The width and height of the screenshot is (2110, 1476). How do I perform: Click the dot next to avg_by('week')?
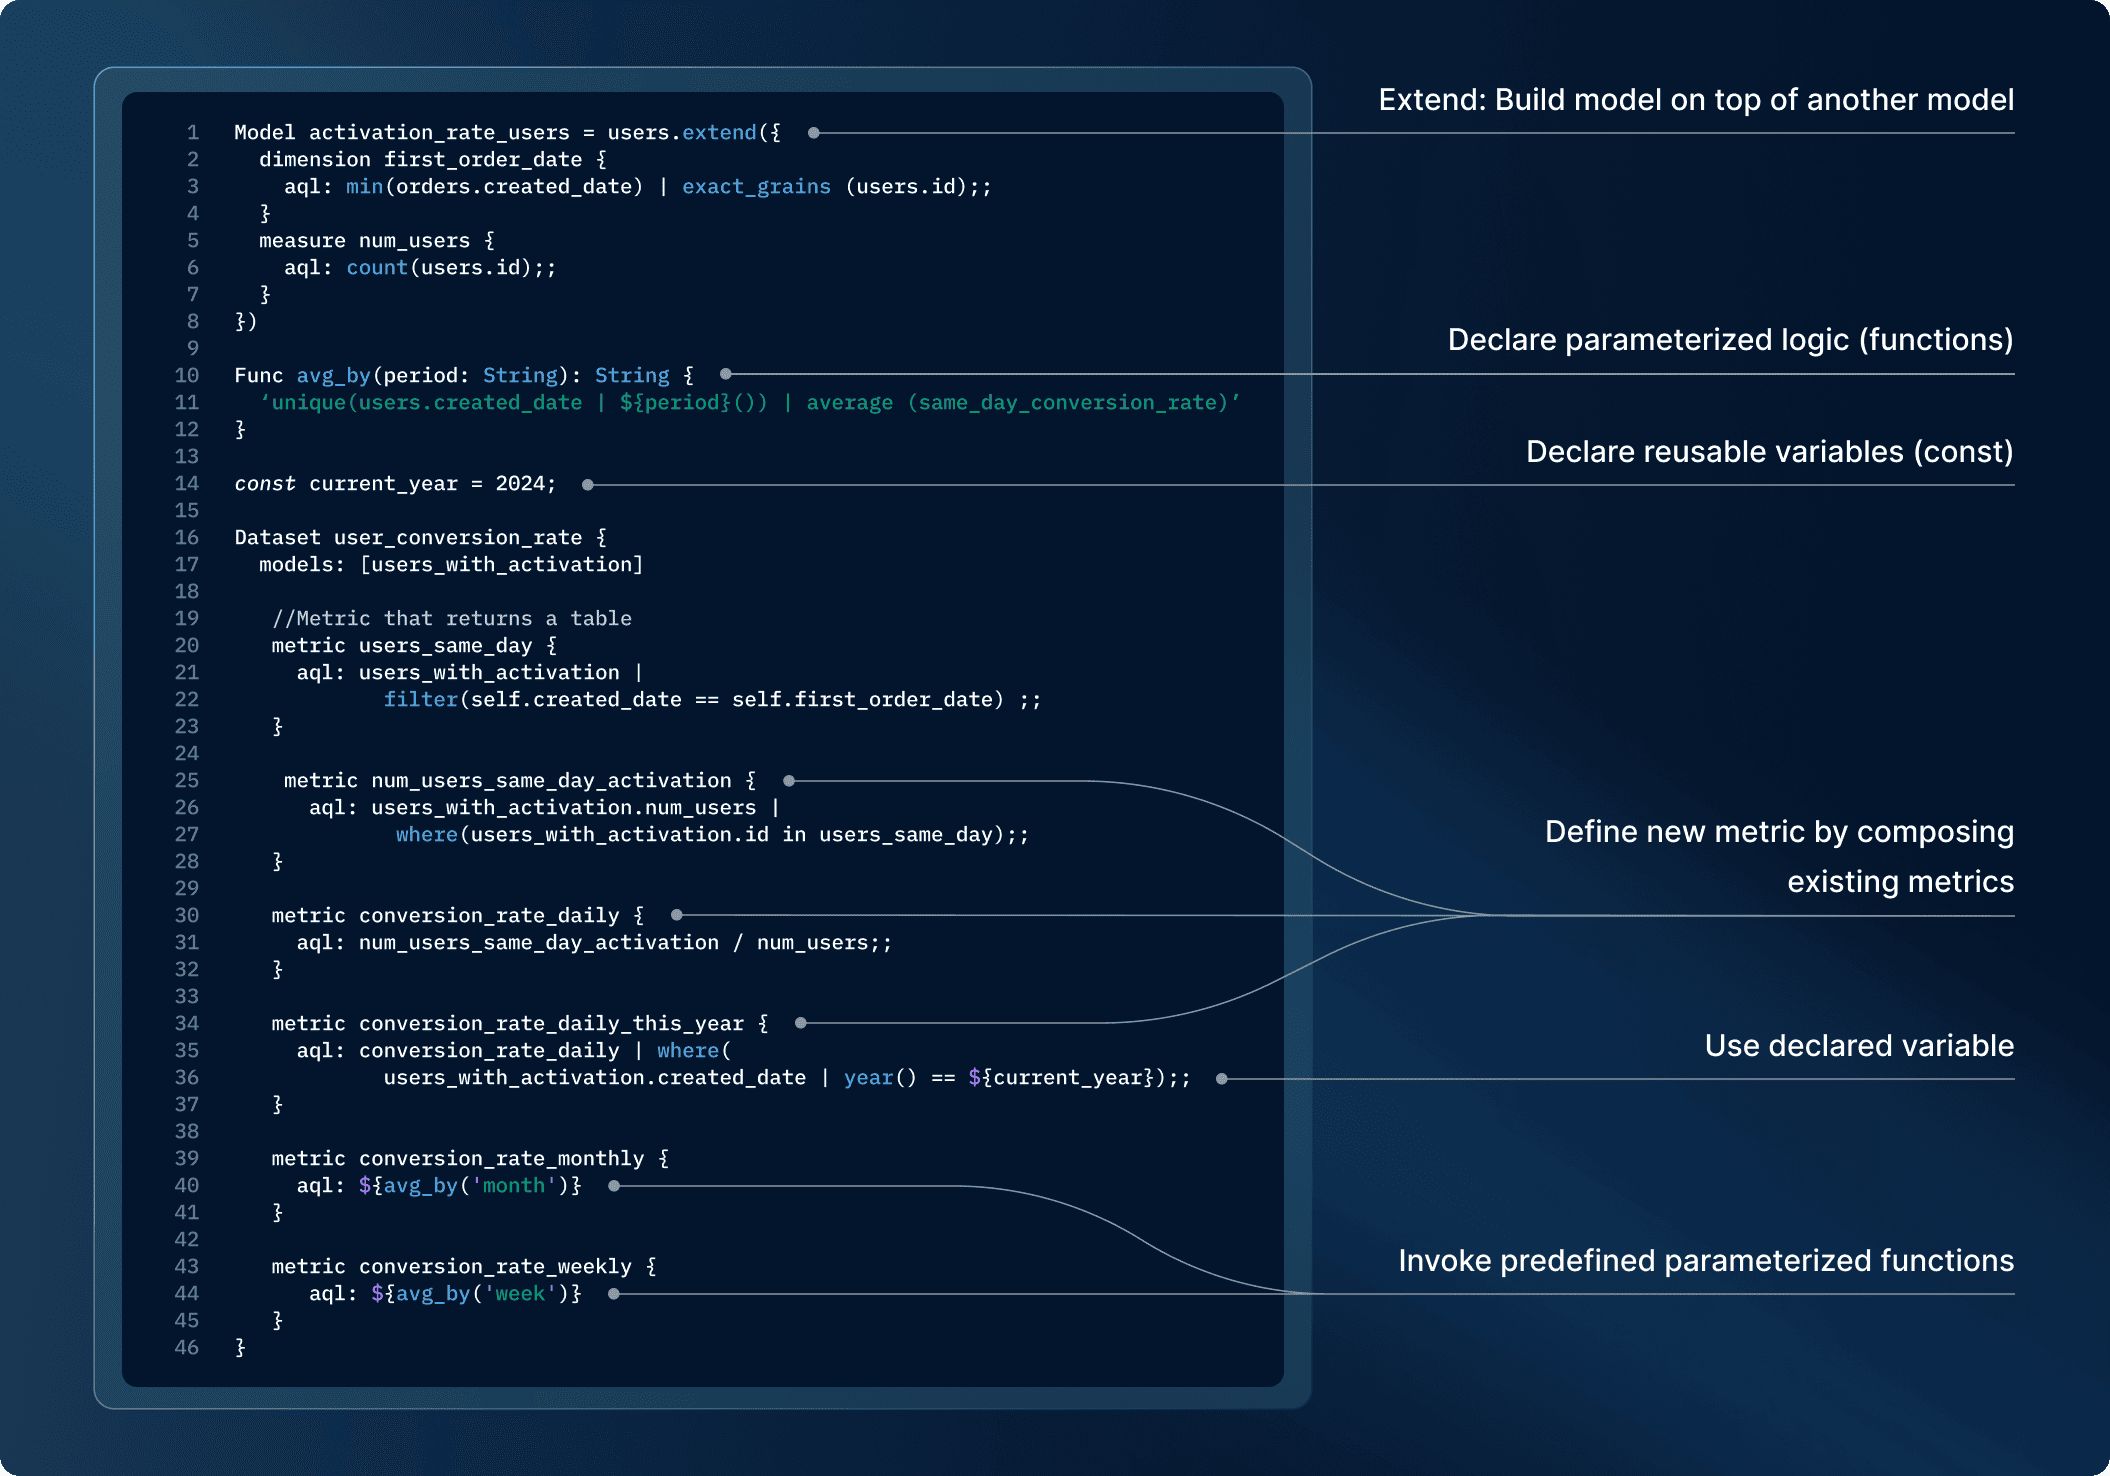(614, 1294)
